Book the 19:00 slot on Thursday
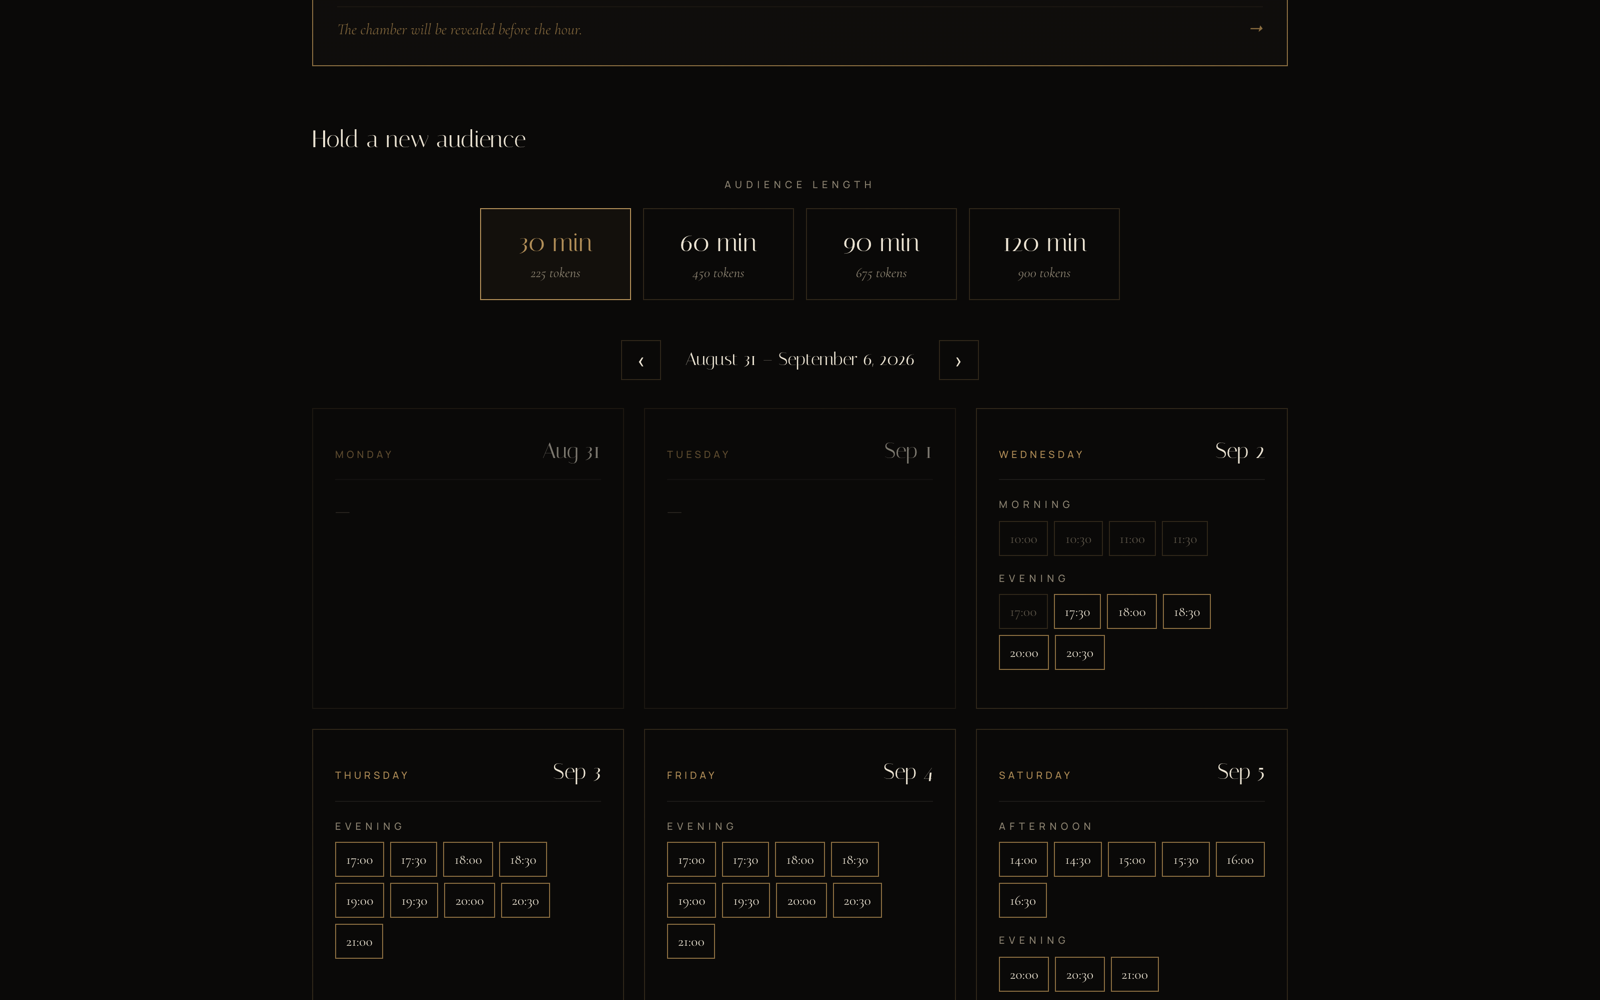The height and width of the screenshot is (1000, 1600). 359,901
